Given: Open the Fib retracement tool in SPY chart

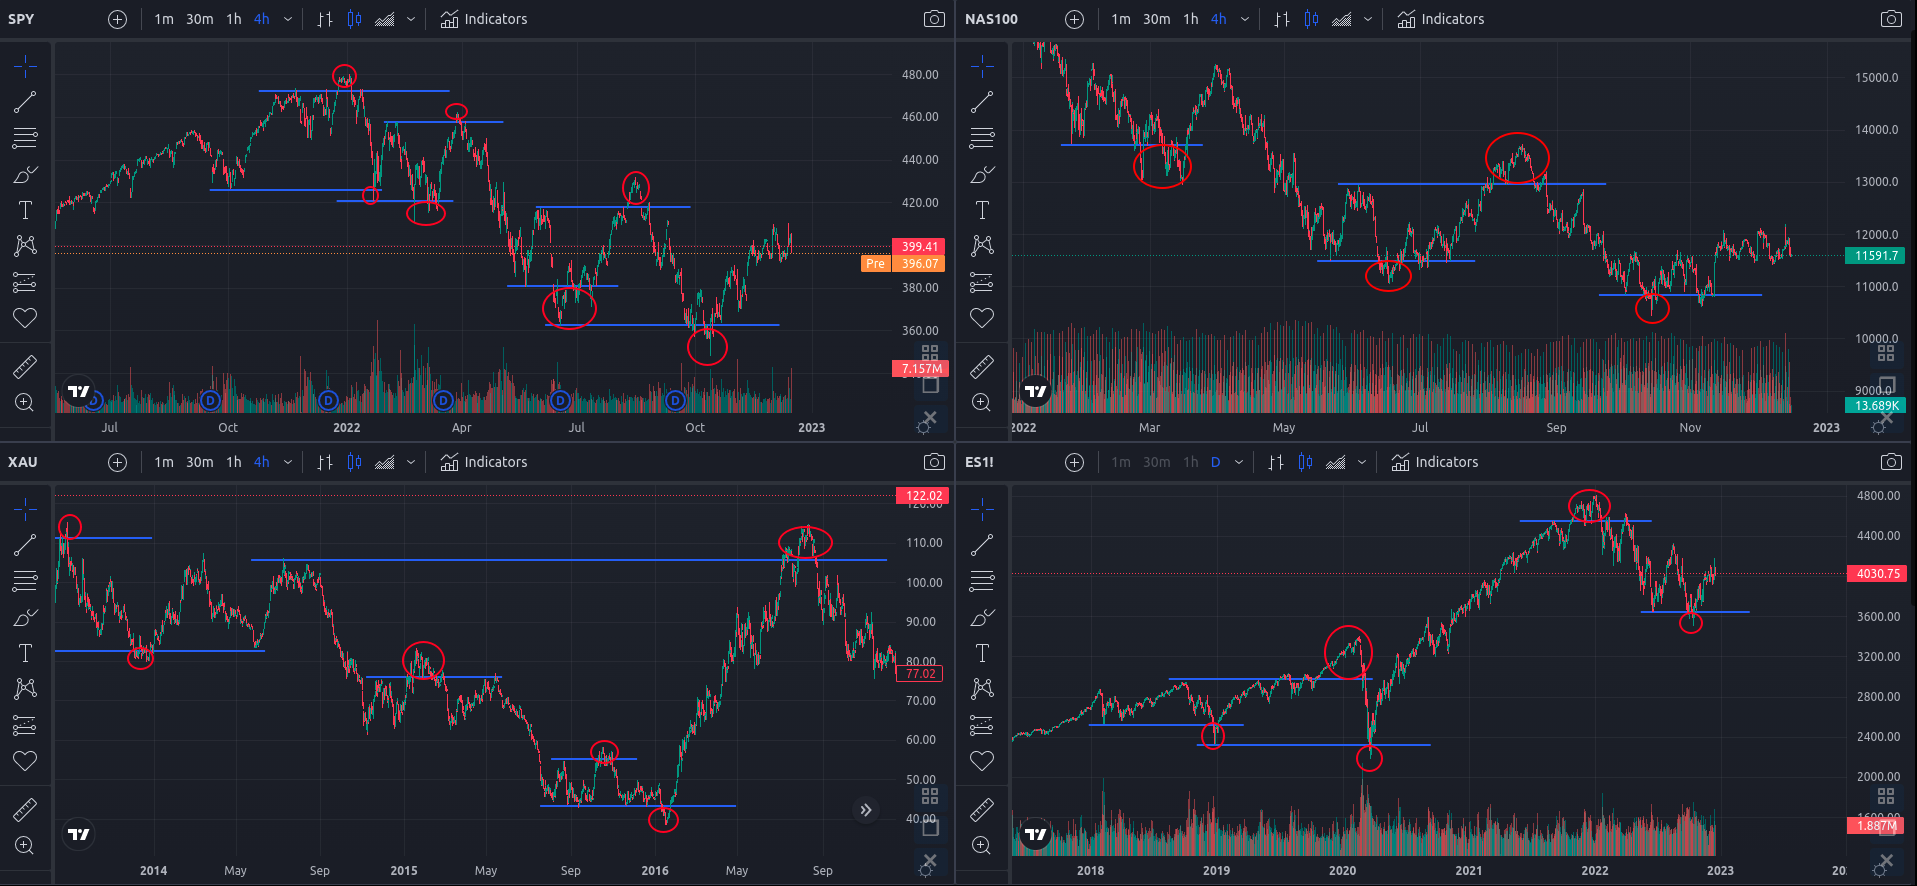Looking at the screenshot, I should [25, 138].
